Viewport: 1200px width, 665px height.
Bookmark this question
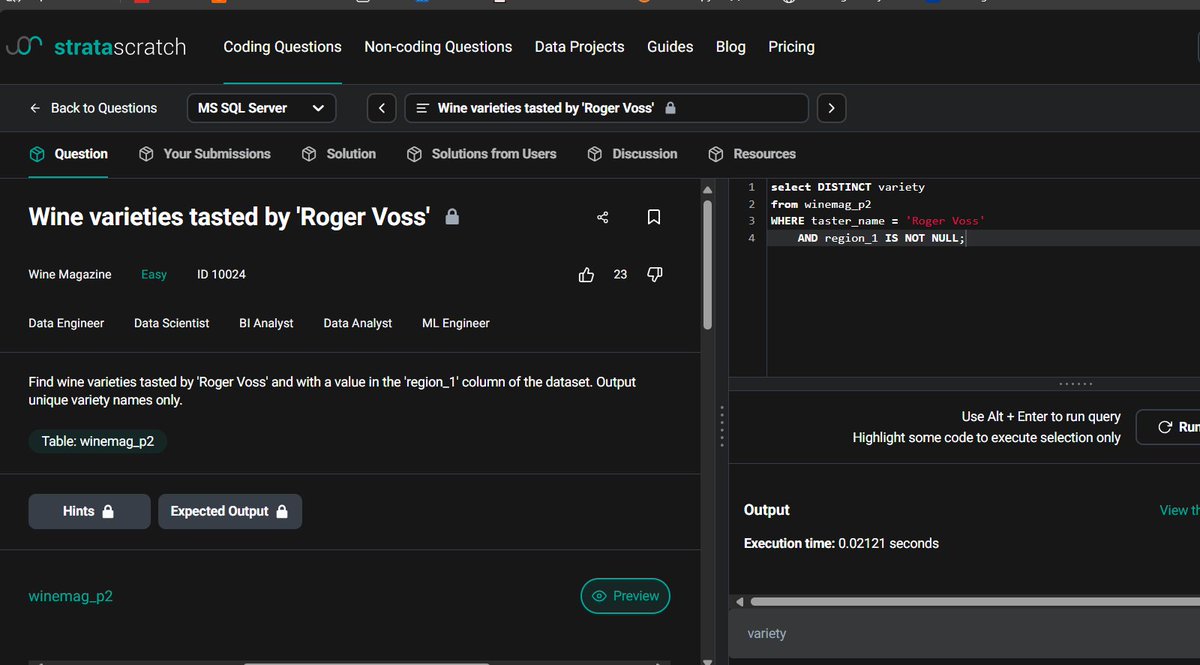pos(654,217)
